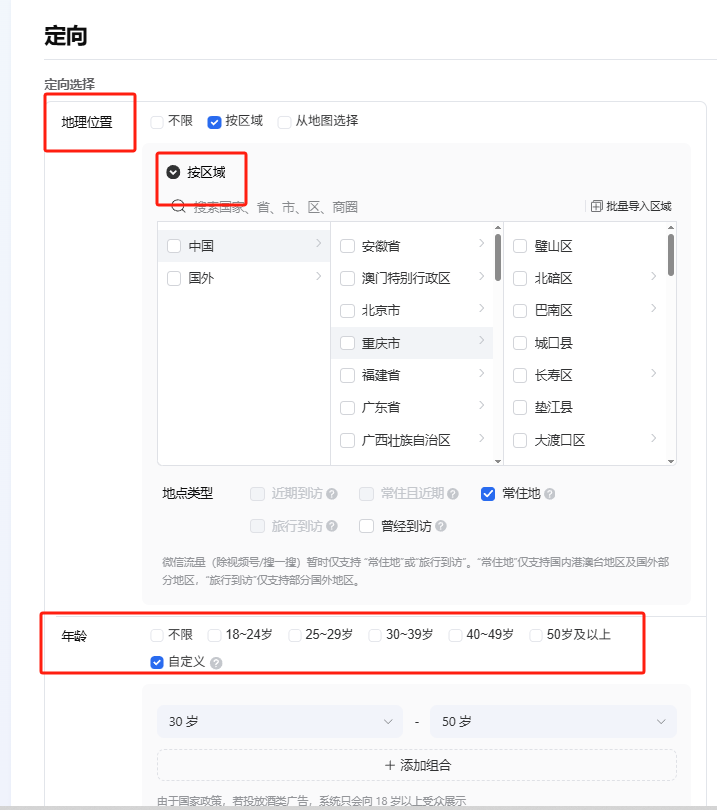The width and height of the screenshot is (717, 810).
Task: Check the 从地图选择 checkbox
Action: click(x=284, y=122)
